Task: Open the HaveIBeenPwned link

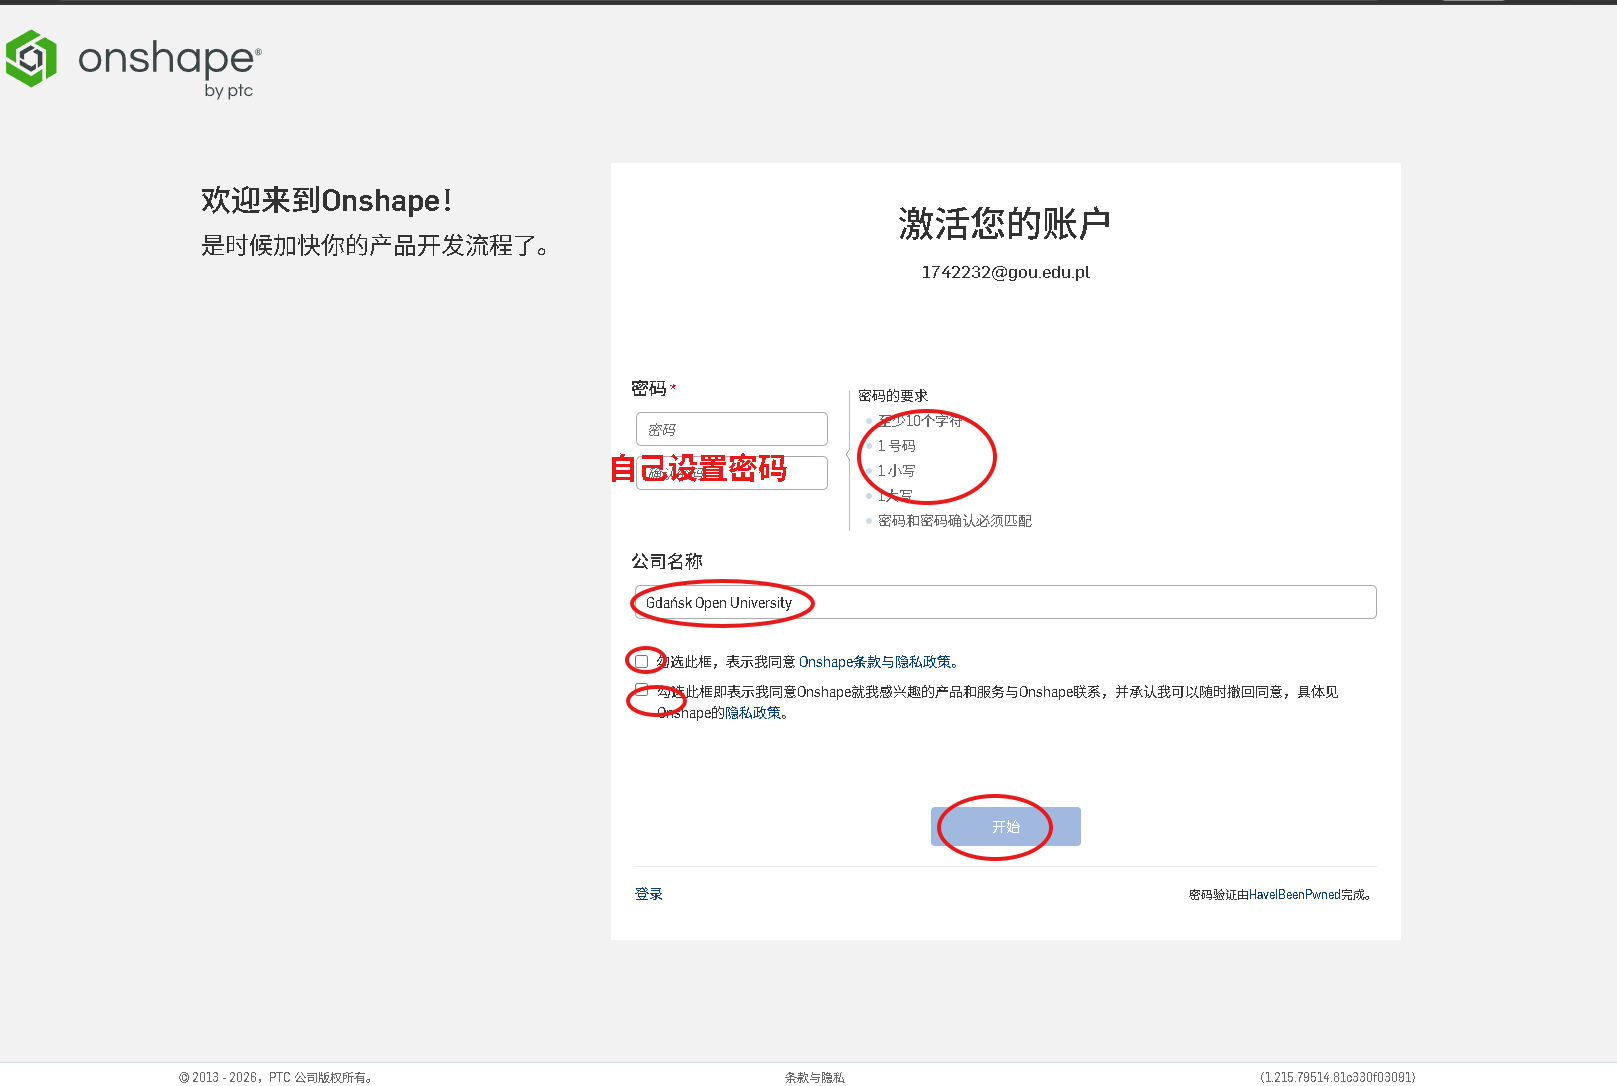Action: click(1295, 895)
